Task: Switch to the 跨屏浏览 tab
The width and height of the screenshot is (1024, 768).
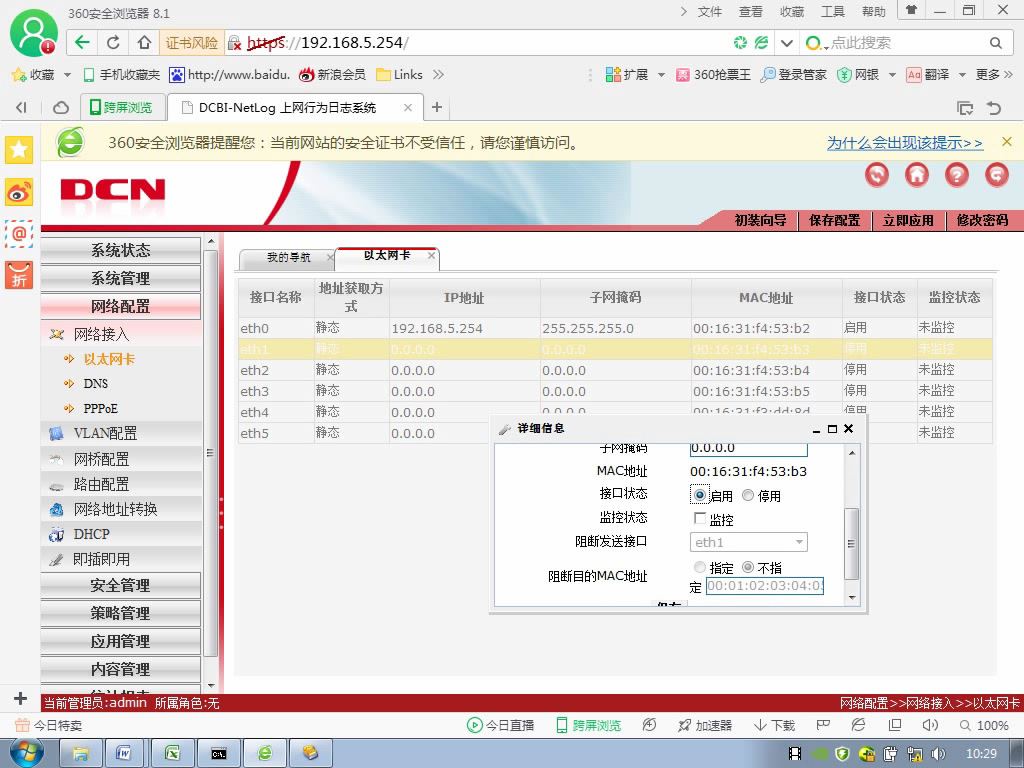Action: (121, 107)
